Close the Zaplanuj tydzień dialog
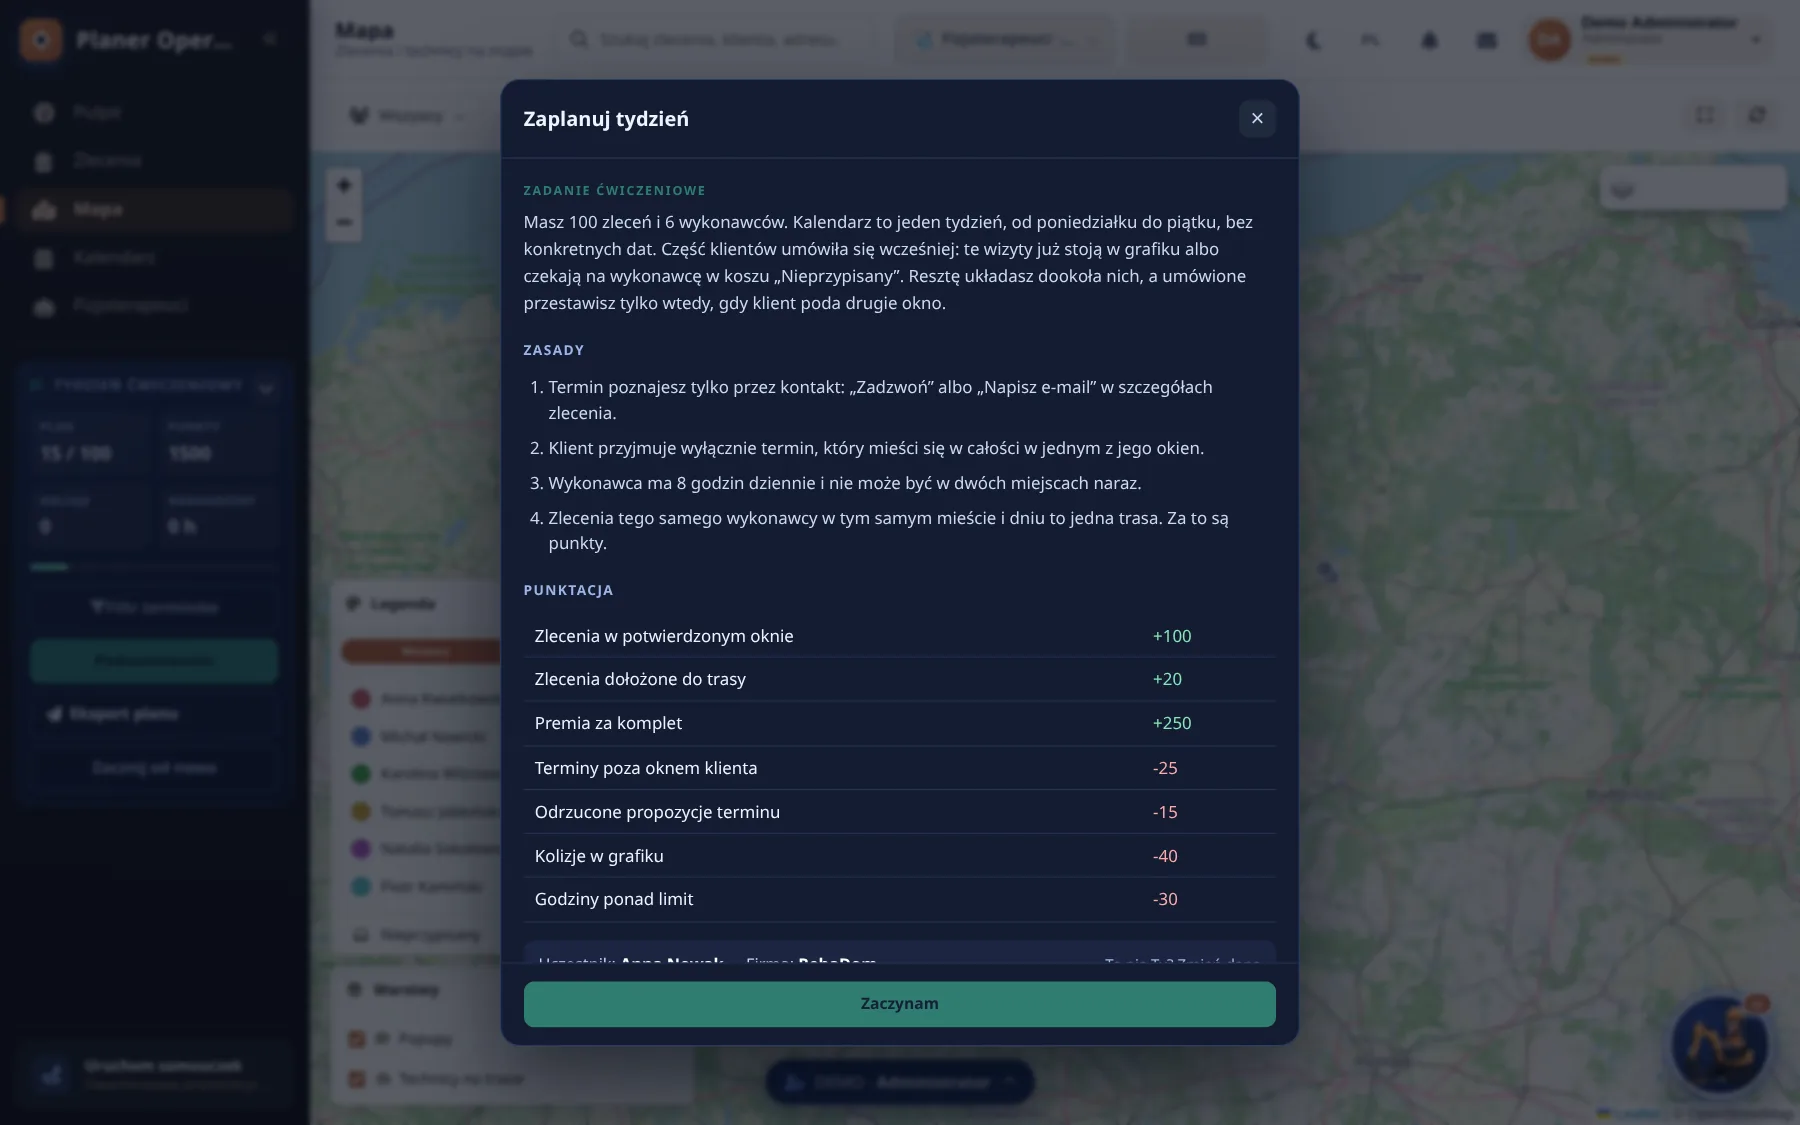 pos(1257,118)
